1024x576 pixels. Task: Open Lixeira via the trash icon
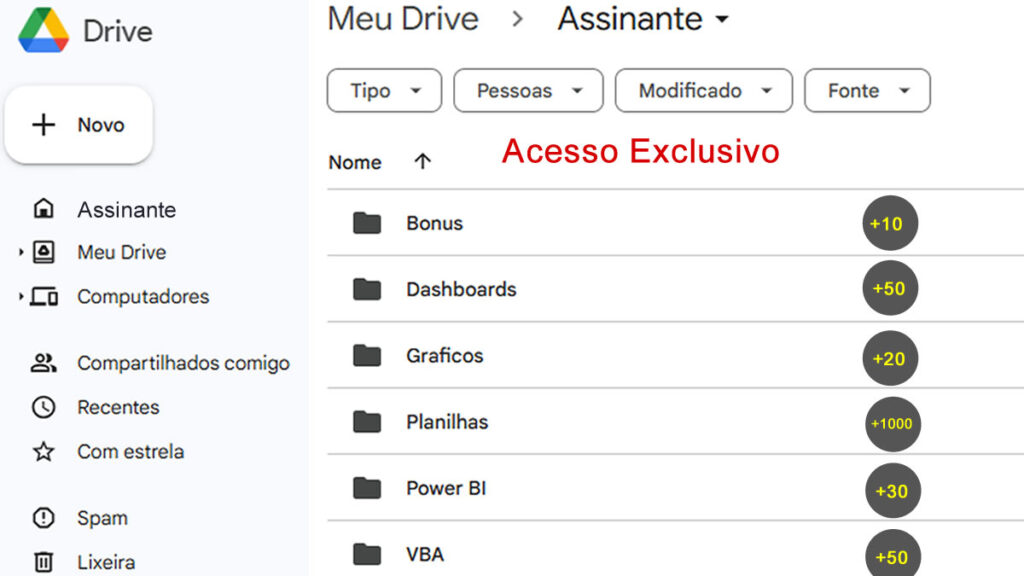pyautogui.click(x=44, y=561)
